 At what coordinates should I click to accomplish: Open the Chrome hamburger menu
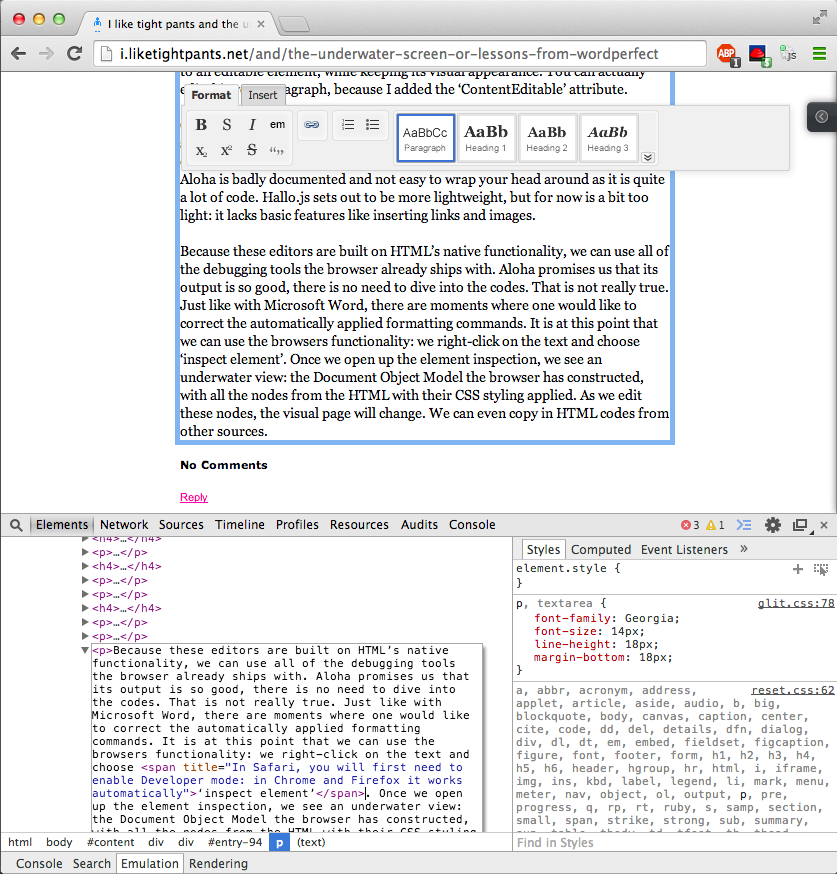coord(819,54)
